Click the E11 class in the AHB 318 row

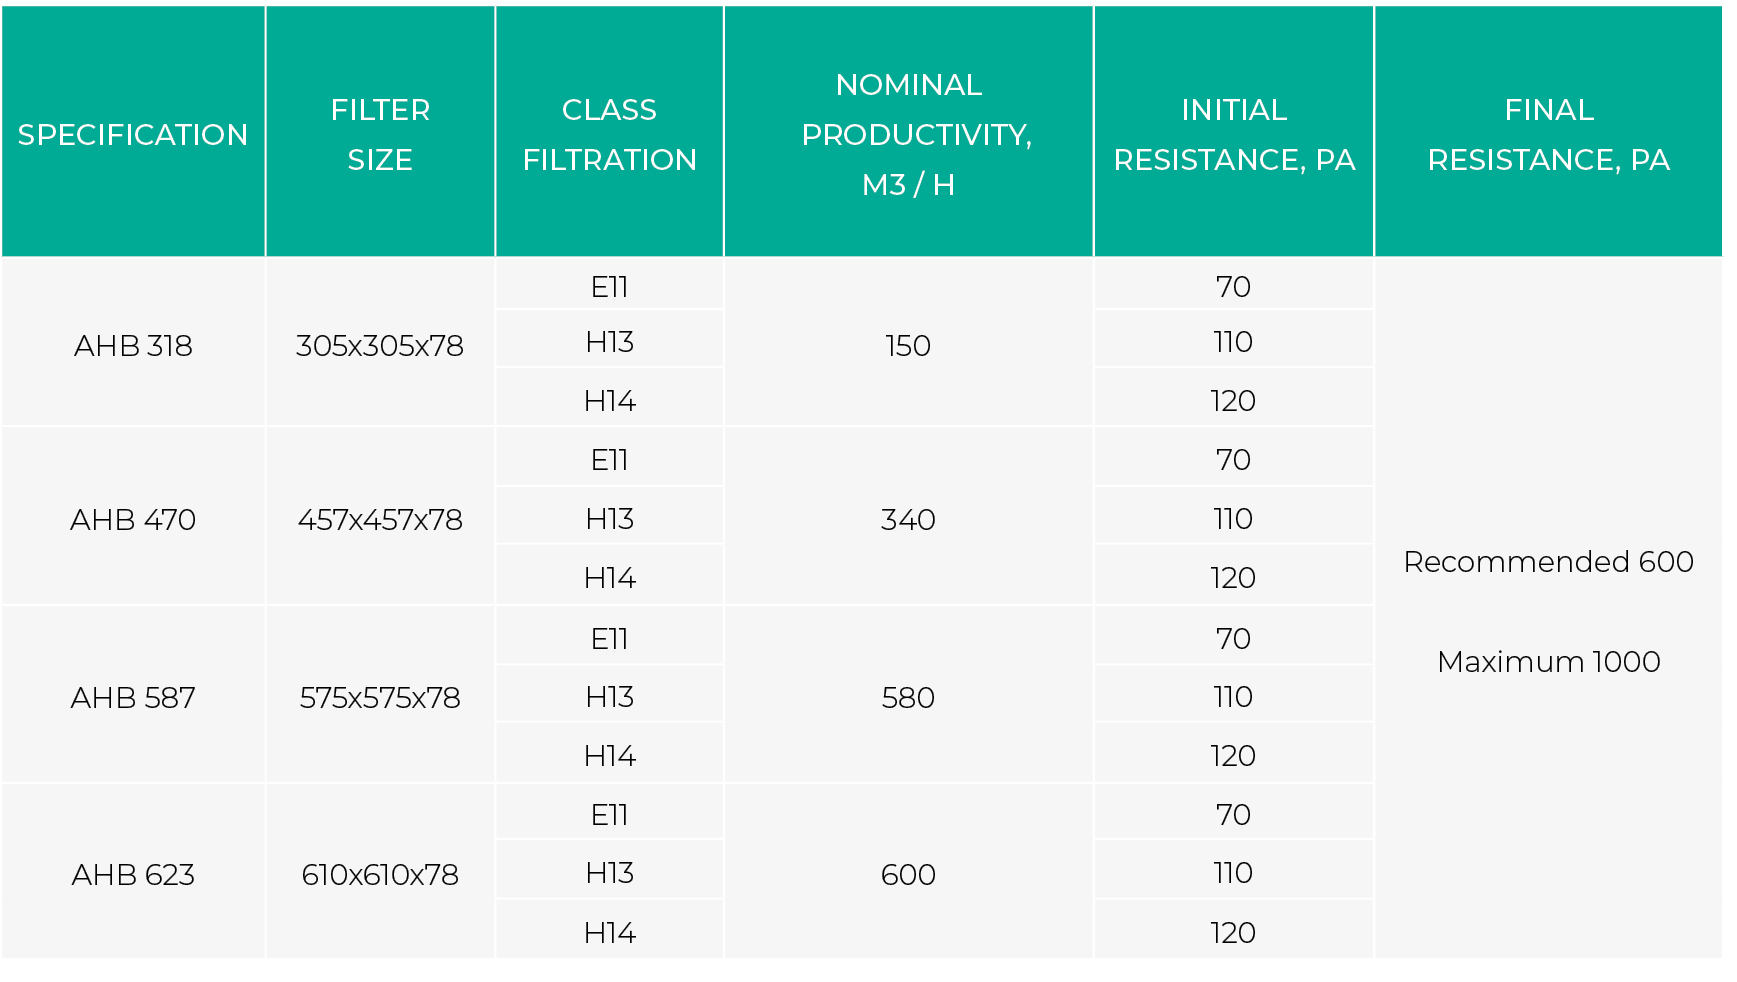(x=609, y=287)
